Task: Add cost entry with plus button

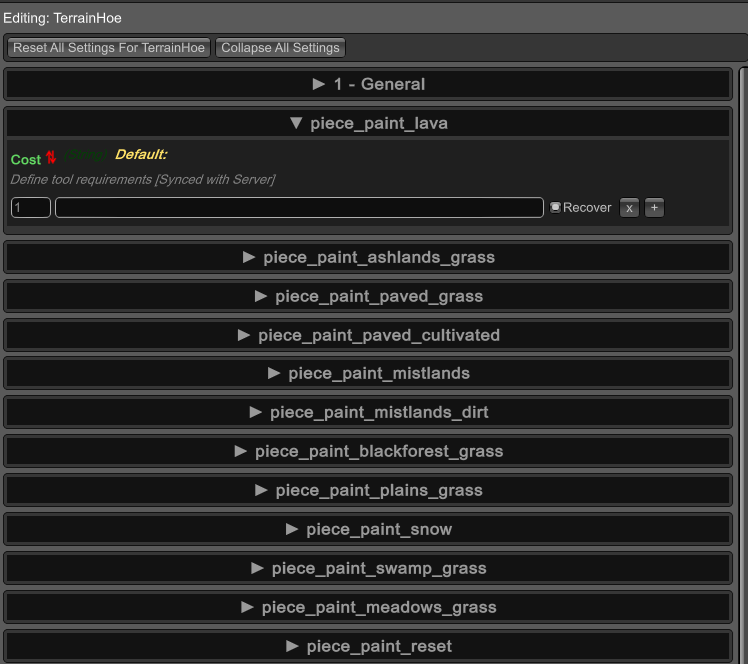Action: 654,208
